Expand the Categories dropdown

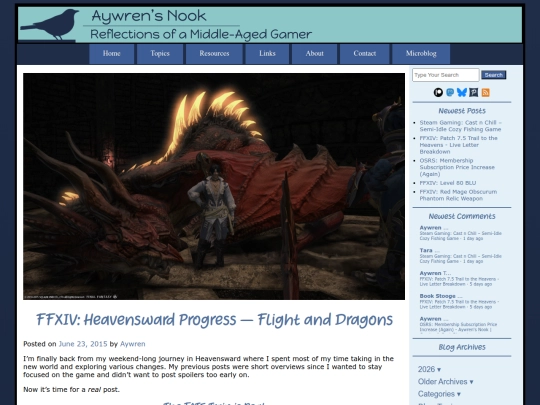(x=439, y=394)
